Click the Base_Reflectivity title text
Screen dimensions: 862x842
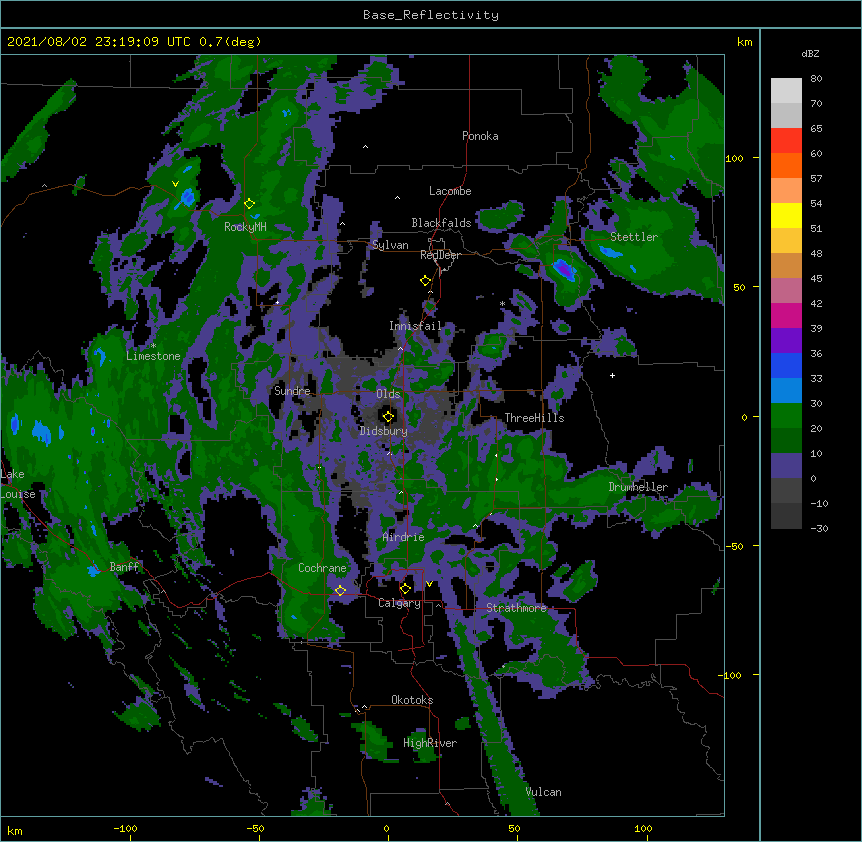[x=431, y=15]
